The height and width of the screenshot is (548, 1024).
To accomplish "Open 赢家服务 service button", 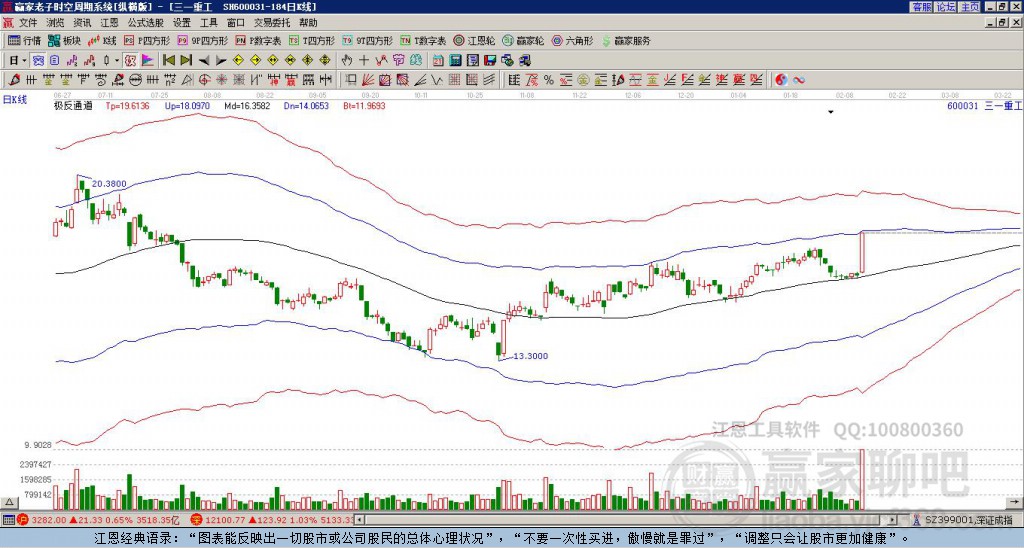I will pos(626,40).
